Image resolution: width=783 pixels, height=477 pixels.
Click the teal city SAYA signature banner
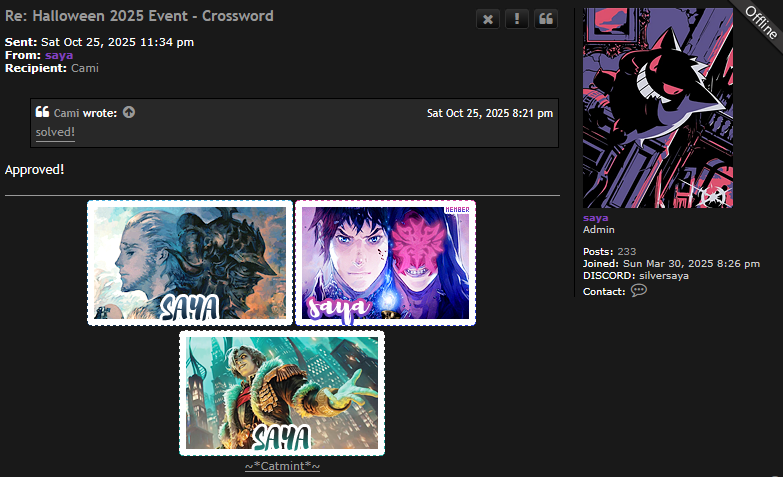pyautogui.click(x=282, y=393)
